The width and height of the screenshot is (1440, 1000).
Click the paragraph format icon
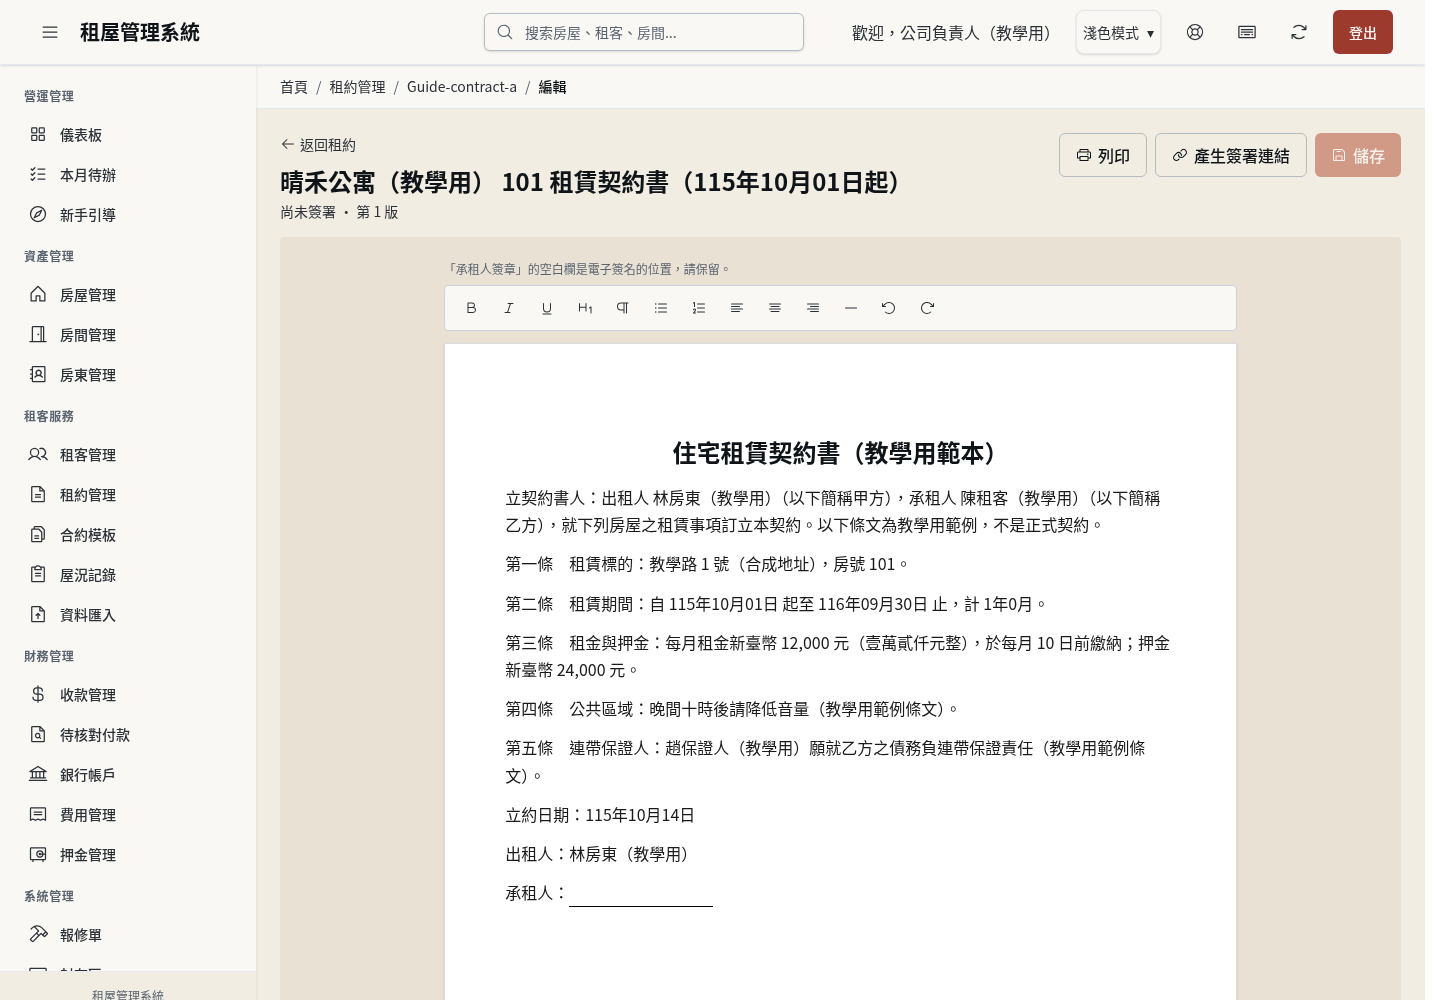coord(623,308)
